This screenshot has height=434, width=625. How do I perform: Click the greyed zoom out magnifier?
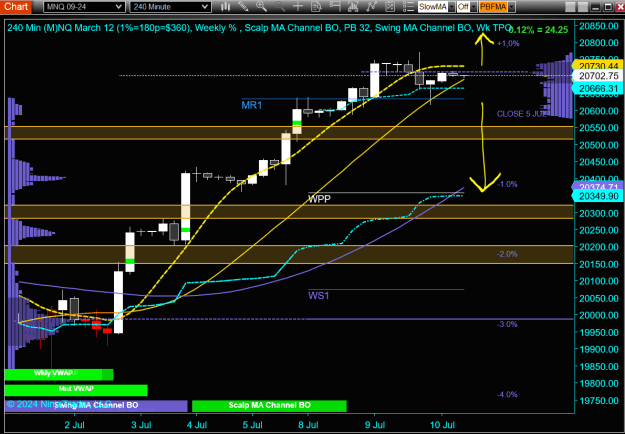click(x=280, y=6)
